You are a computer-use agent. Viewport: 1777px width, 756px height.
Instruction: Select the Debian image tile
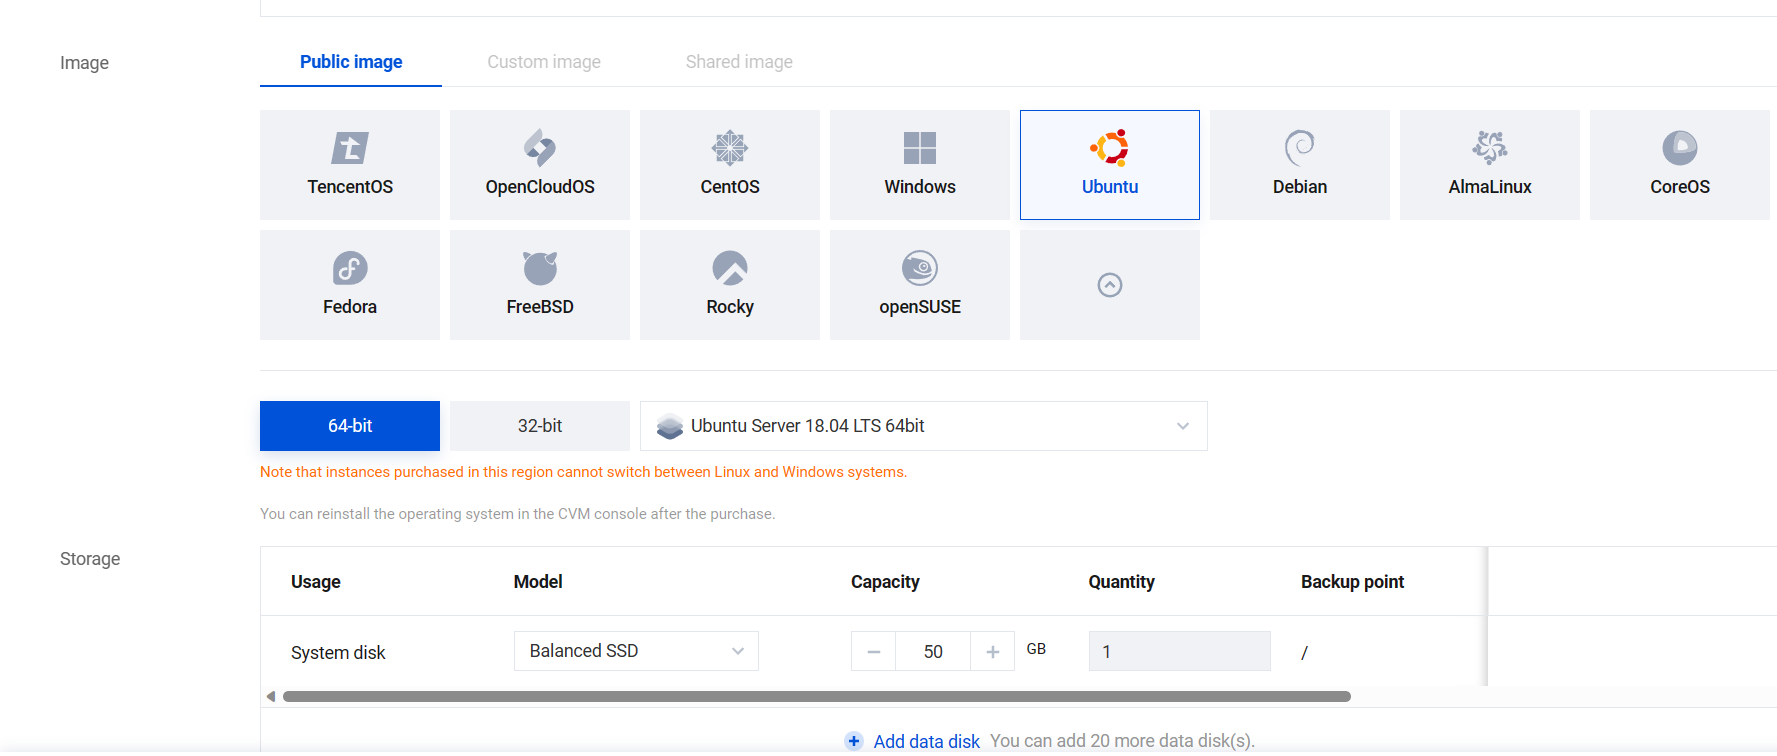pyautogui.click(x=1300, y=165)
